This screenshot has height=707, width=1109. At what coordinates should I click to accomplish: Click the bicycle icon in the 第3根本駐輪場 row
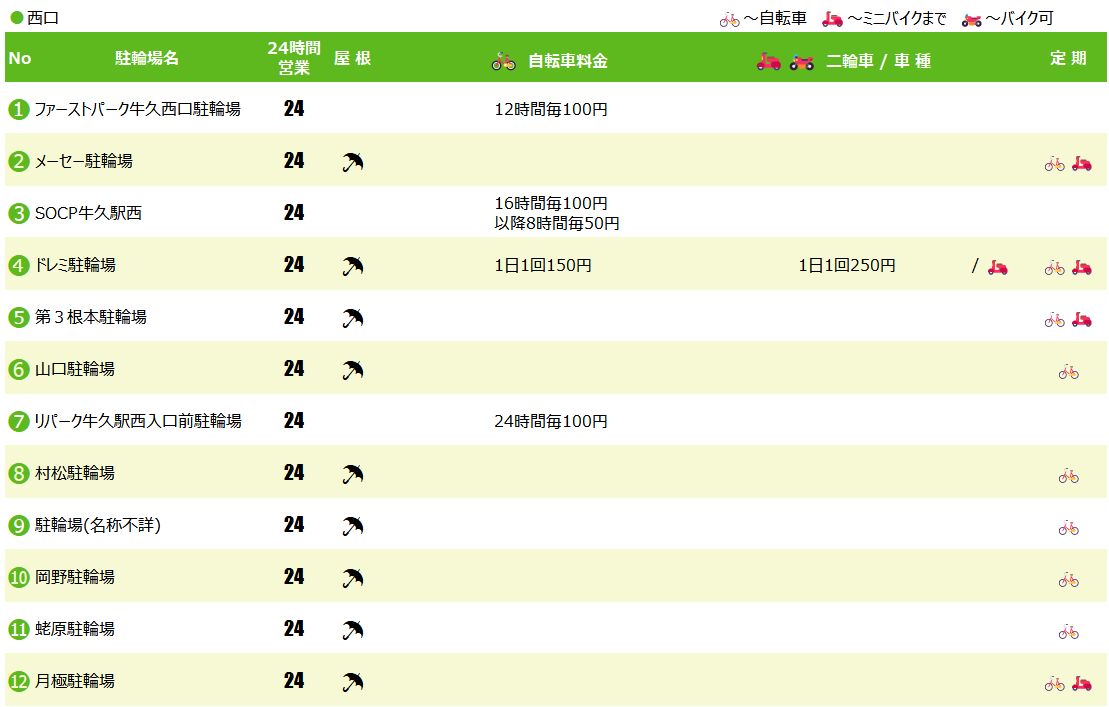coord(1054,320)
